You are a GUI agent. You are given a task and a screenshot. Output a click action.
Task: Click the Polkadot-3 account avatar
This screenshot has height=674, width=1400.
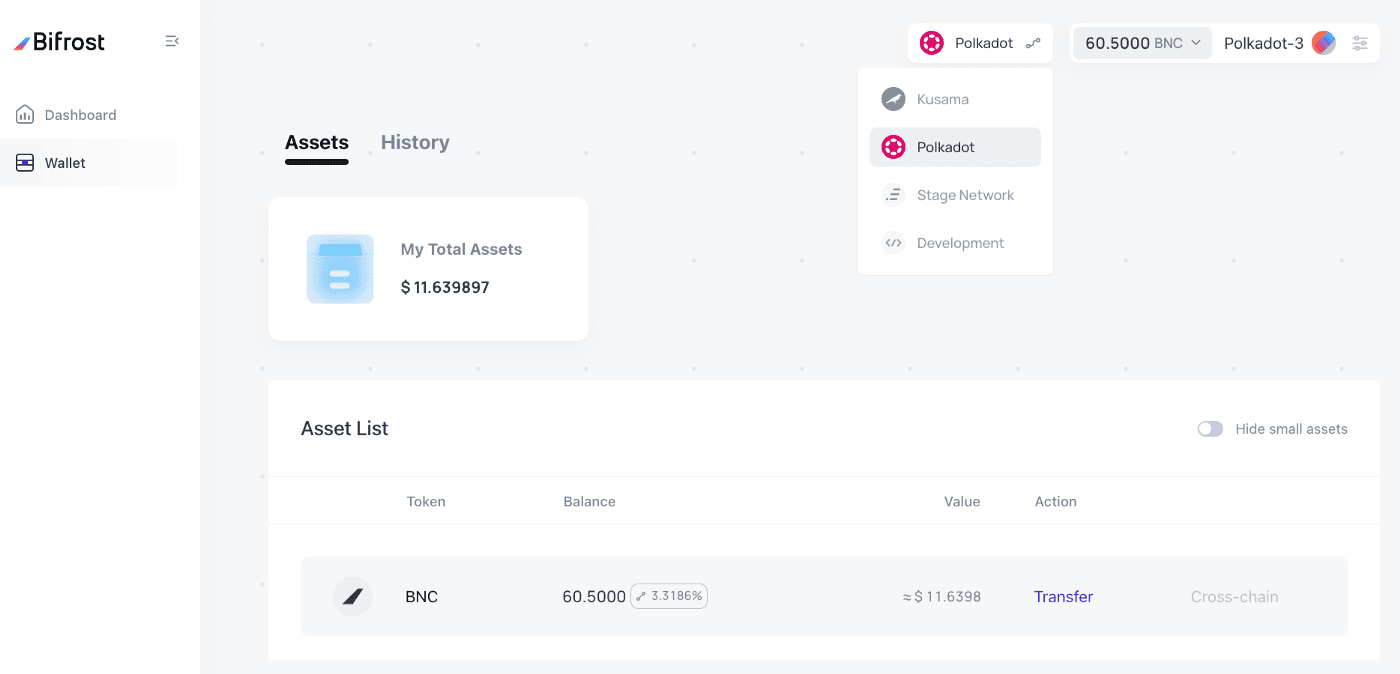coord(1323,43)
